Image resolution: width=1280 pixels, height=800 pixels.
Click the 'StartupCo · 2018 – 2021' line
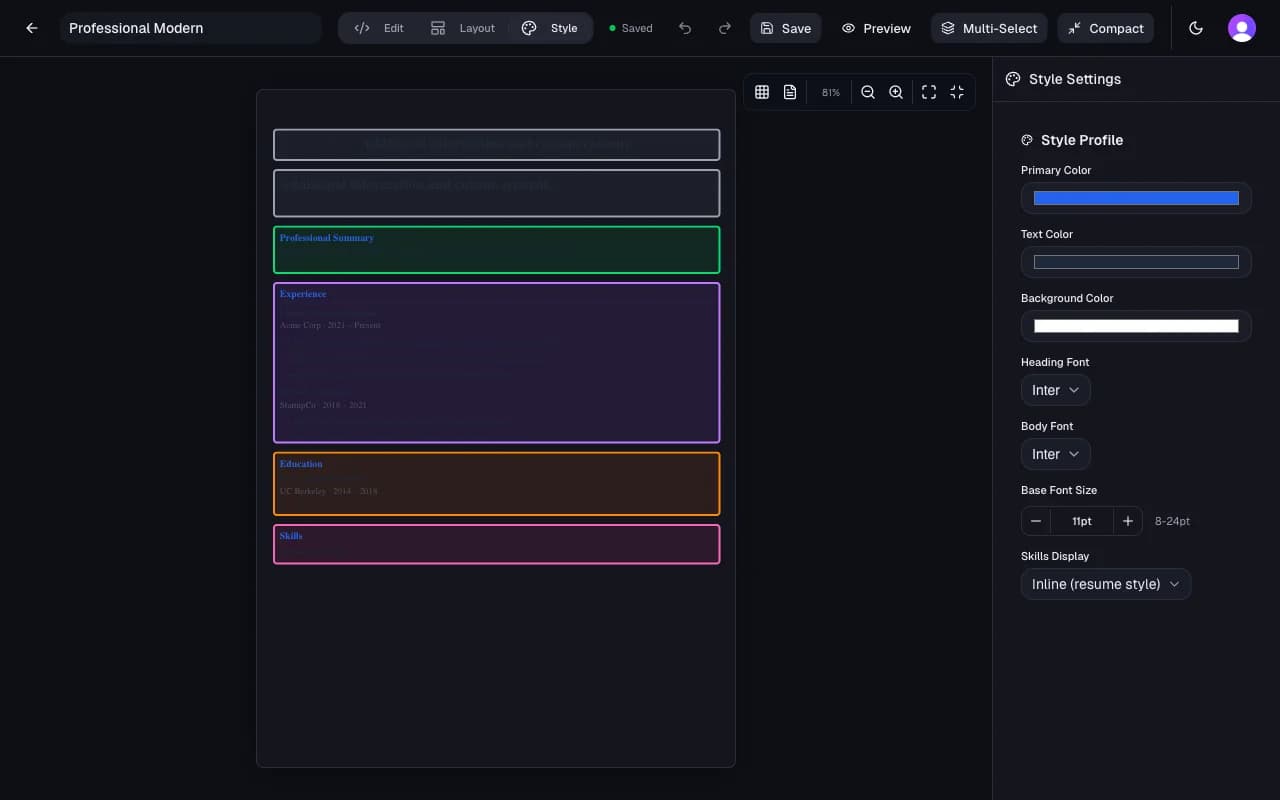pos(323,405)
